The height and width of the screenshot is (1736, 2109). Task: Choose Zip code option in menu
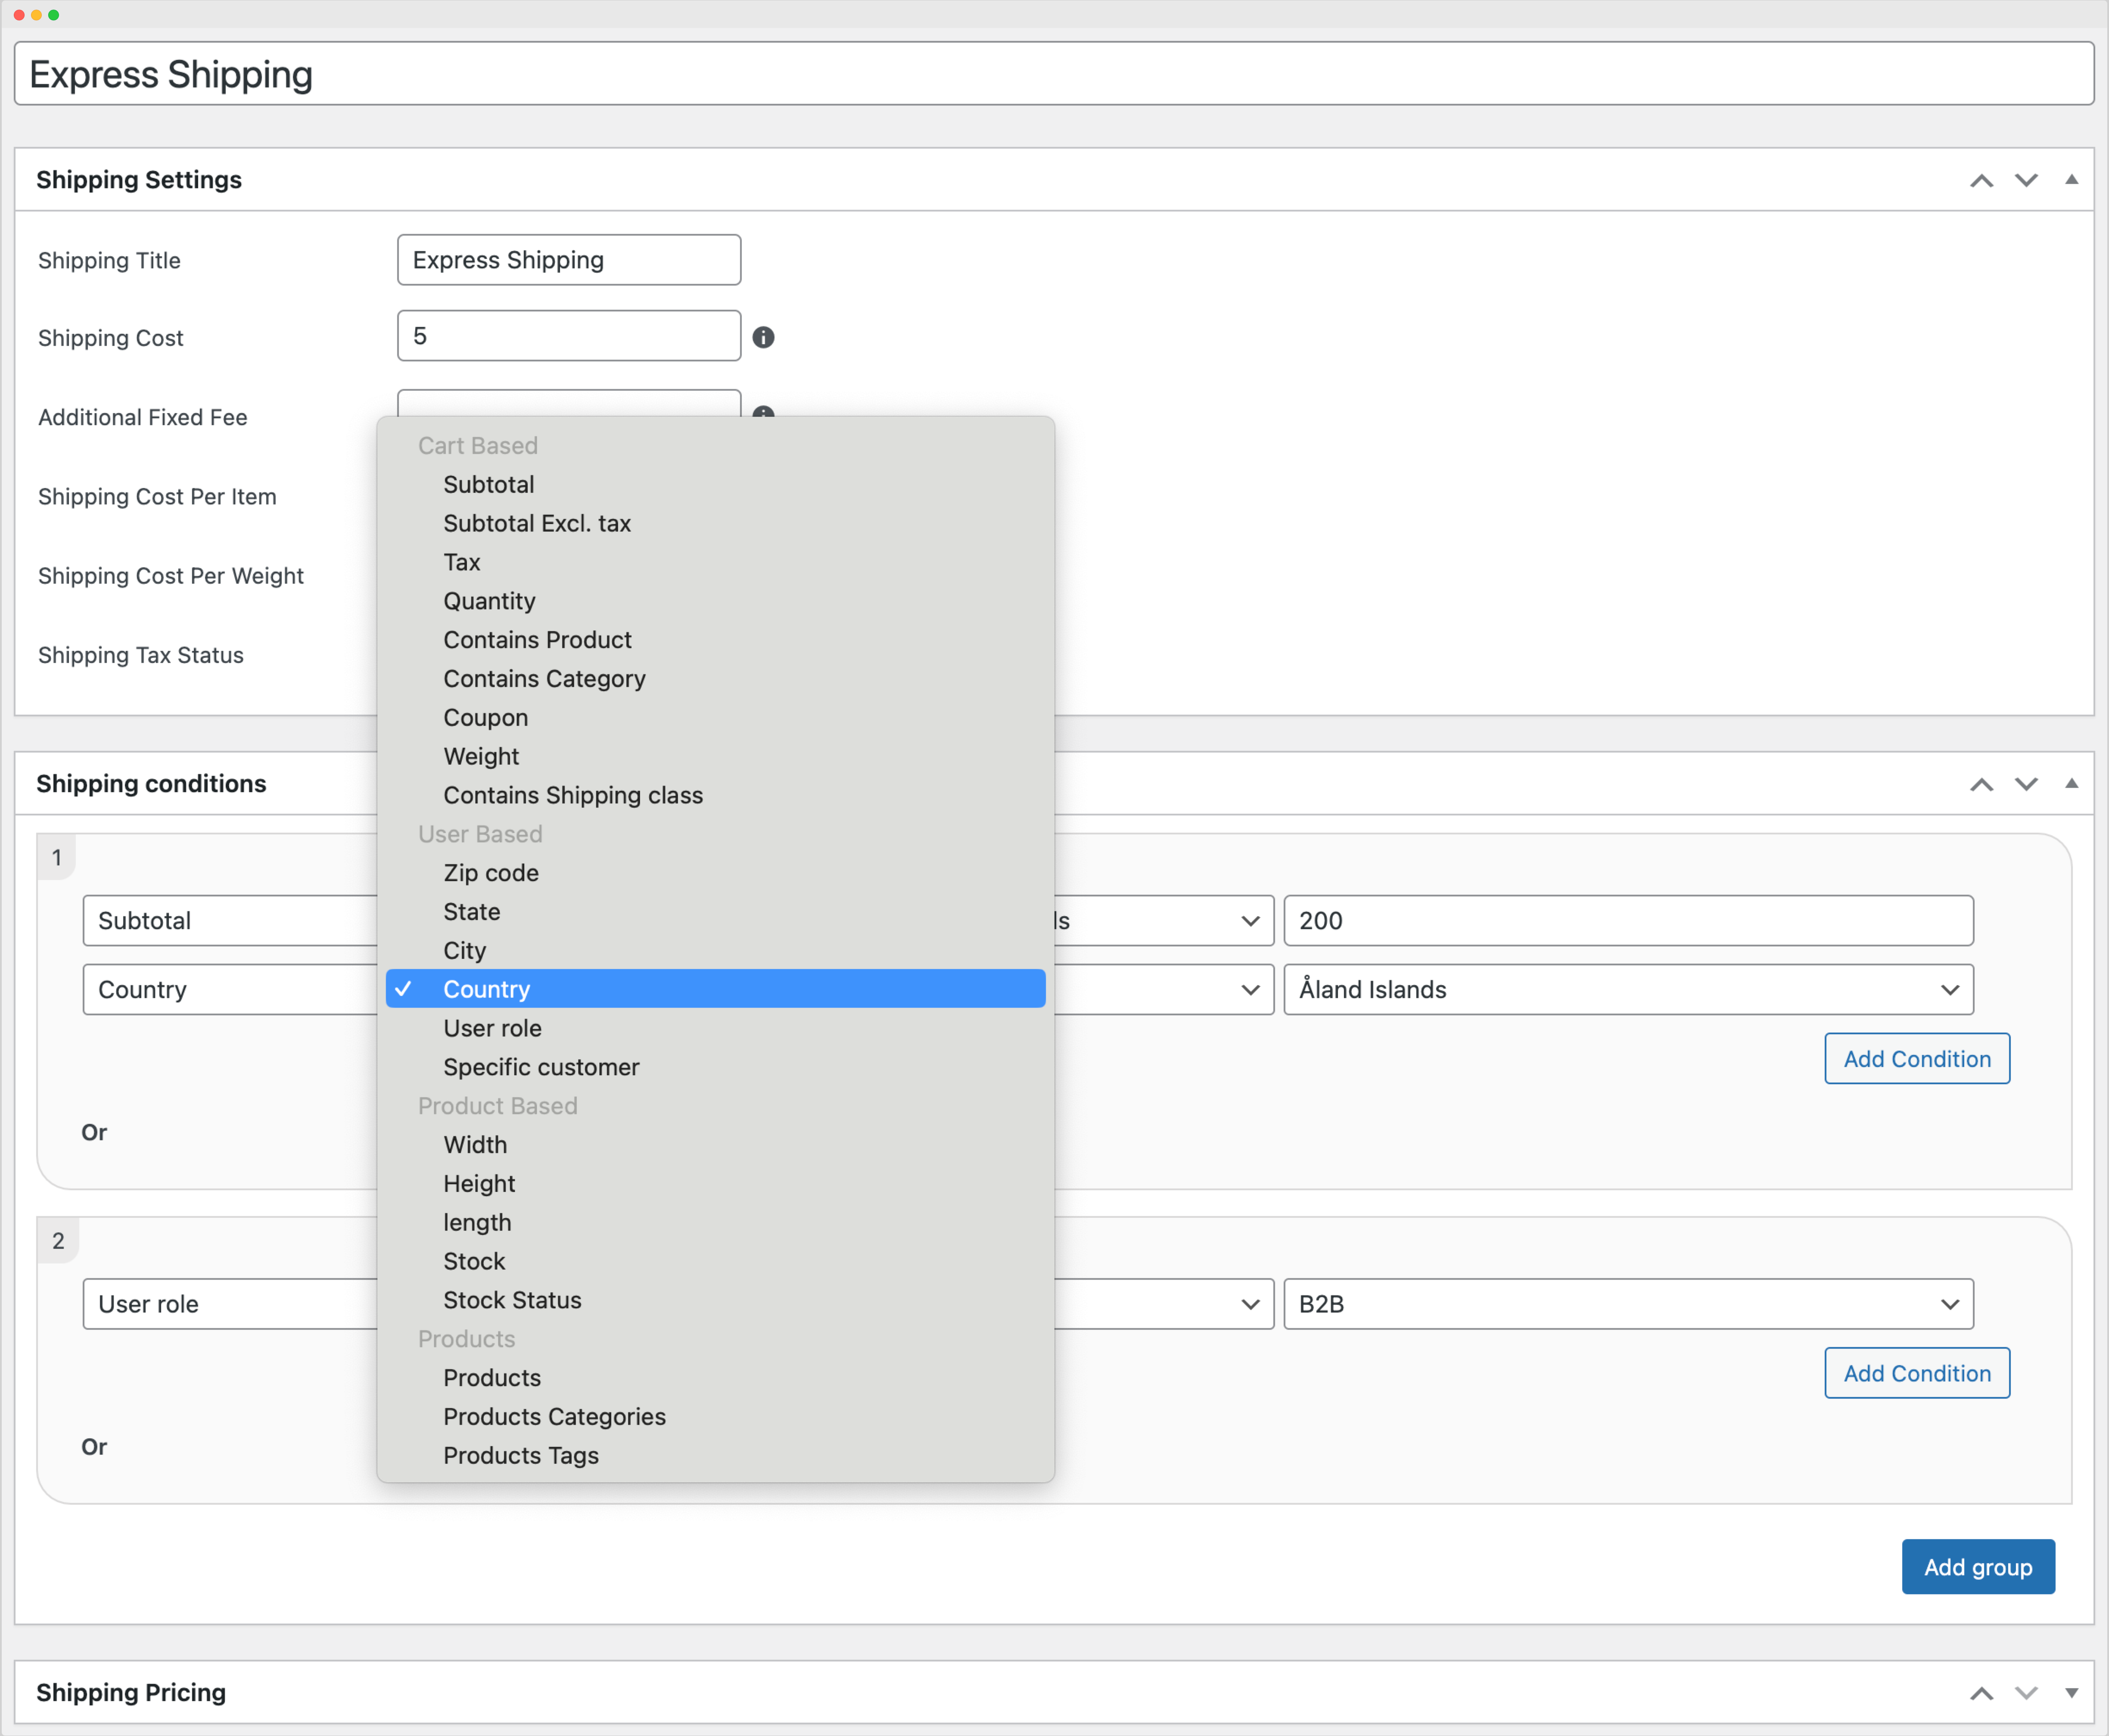click(491, 873)
